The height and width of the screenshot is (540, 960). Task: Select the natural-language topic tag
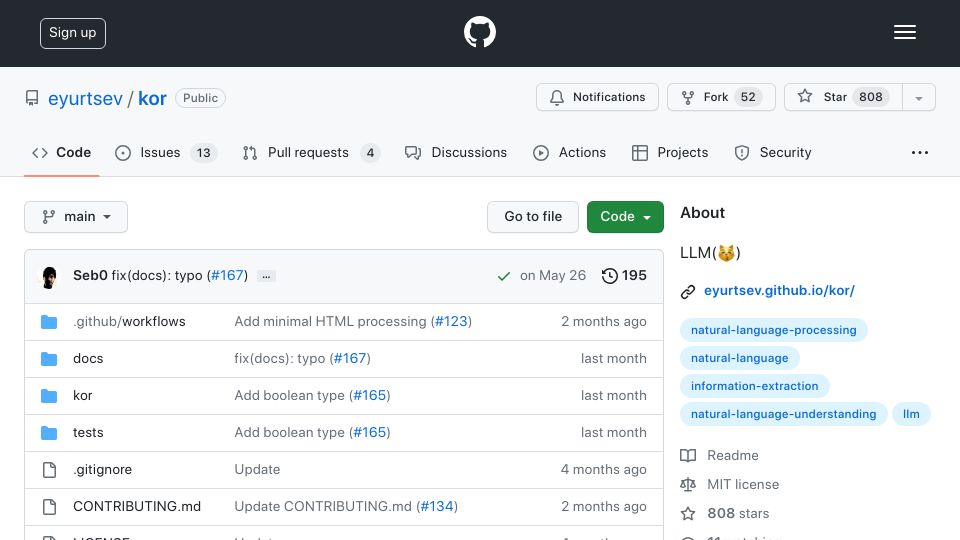[x=740, y=358]
